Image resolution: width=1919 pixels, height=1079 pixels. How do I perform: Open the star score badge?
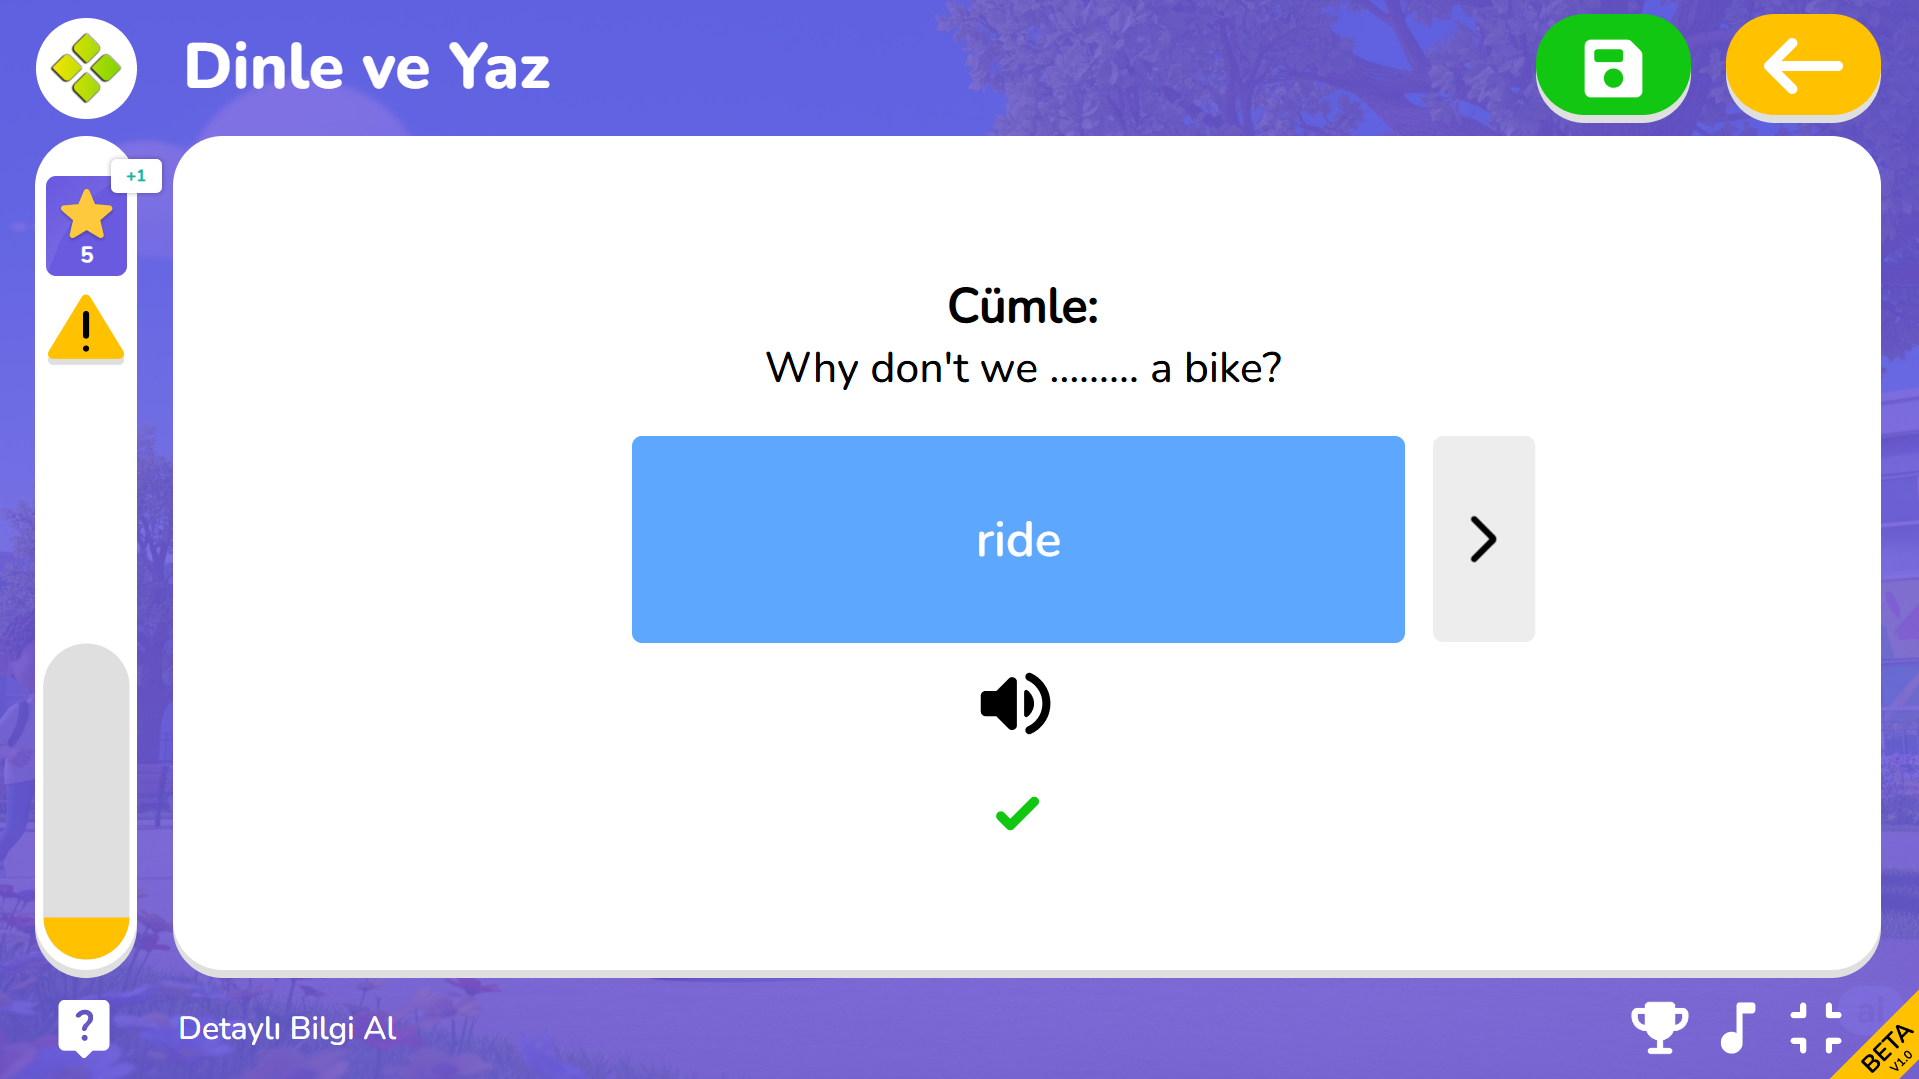[x=86, y=226]
